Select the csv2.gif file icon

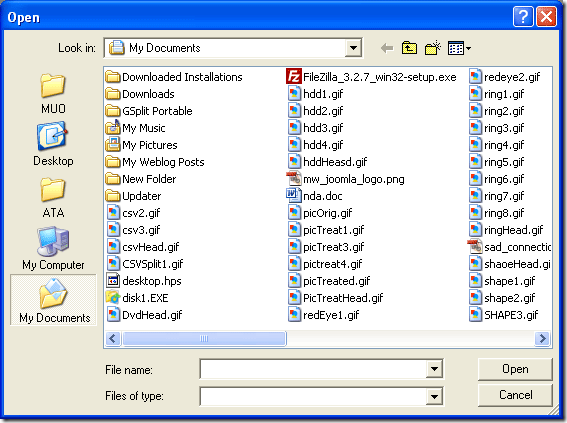113,213
